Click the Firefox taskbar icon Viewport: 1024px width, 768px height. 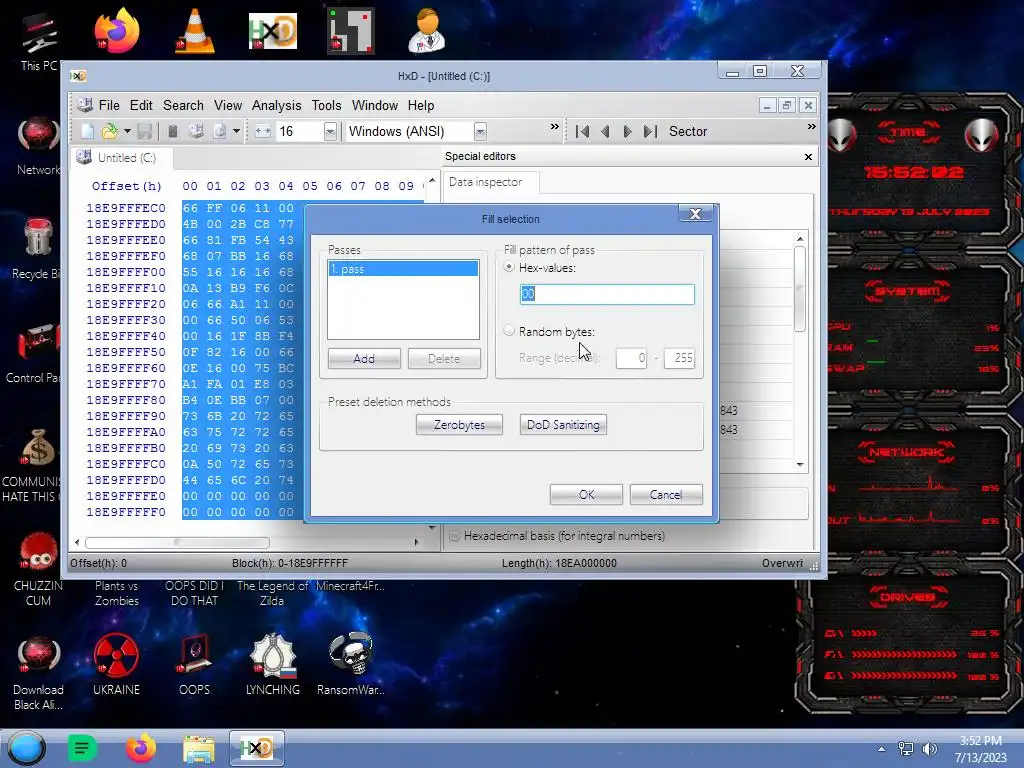tap(141, 748)
